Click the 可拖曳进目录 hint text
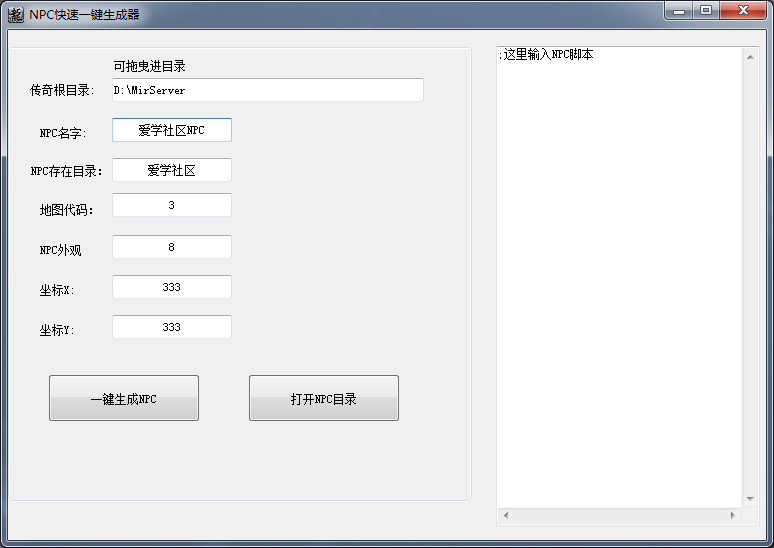This screenshot has width=774, height=548. point(150,66)
